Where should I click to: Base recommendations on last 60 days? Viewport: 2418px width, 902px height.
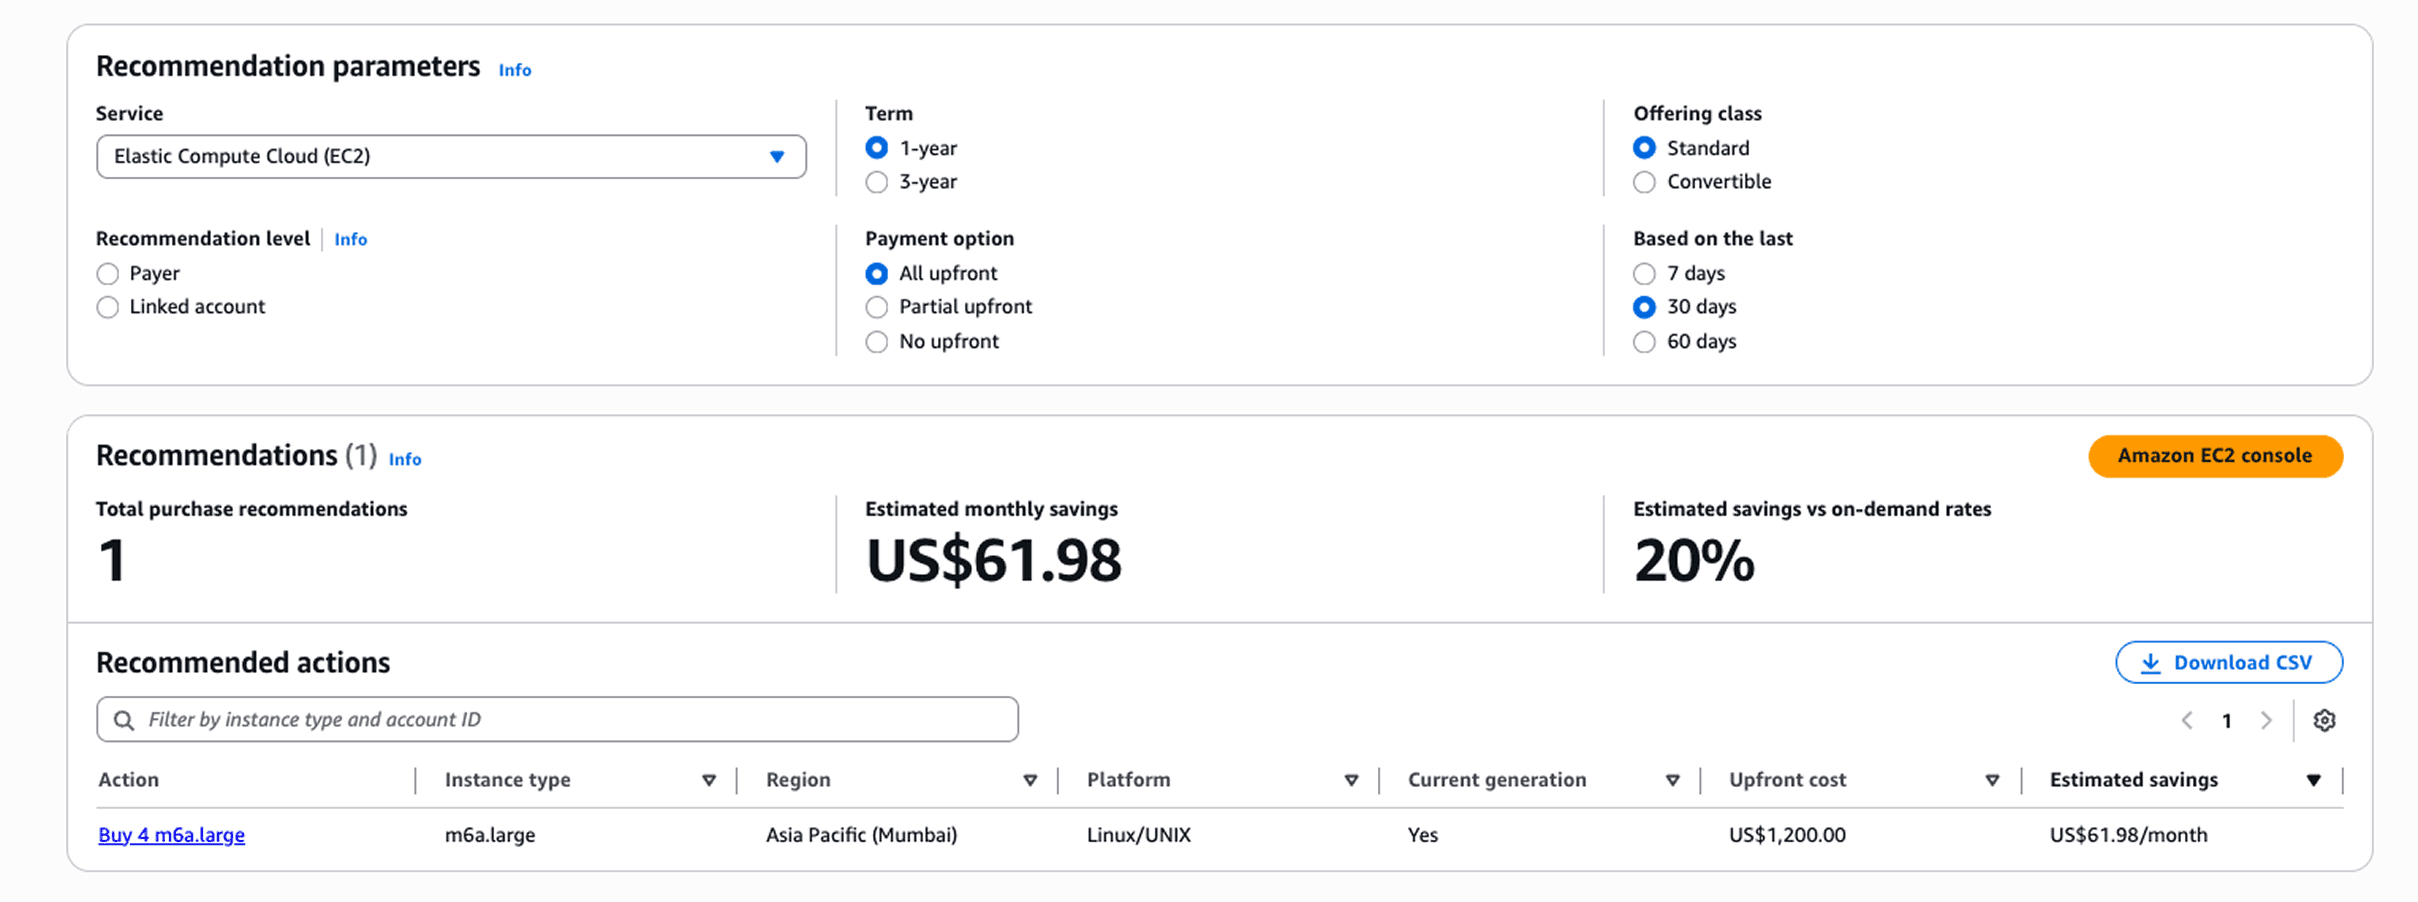(x=1644, y=342)
